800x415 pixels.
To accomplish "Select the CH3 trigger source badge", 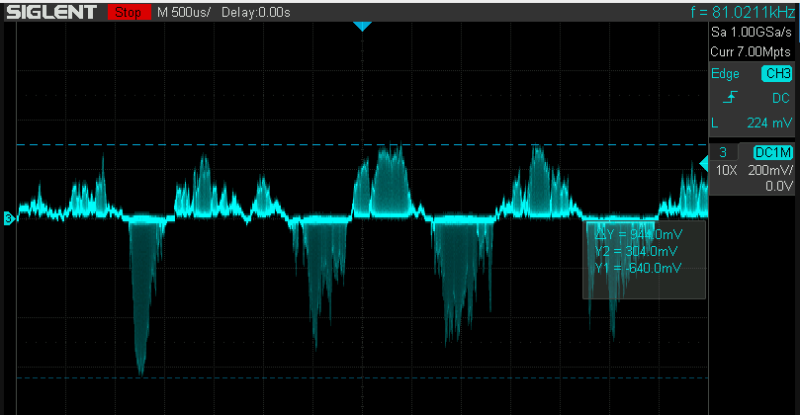I will click(776, 74).
